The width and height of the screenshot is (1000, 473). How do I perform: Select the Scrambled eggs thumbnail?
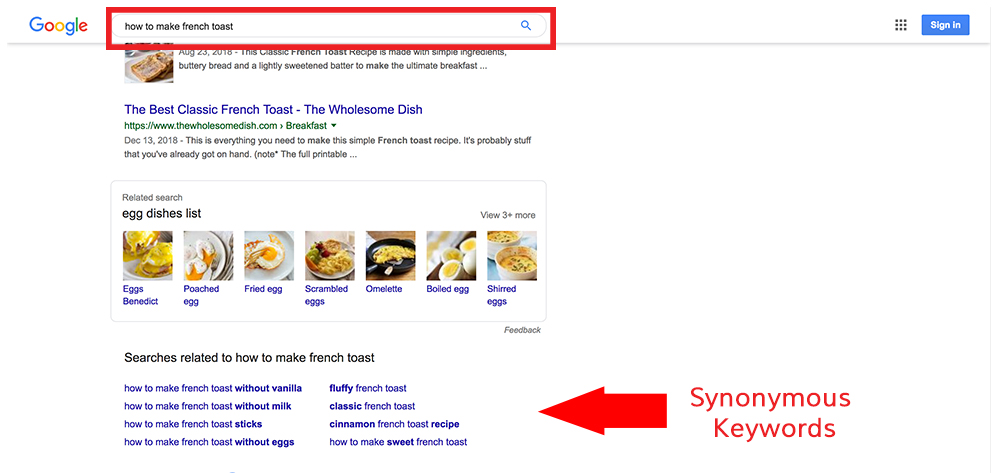point(330,256)
